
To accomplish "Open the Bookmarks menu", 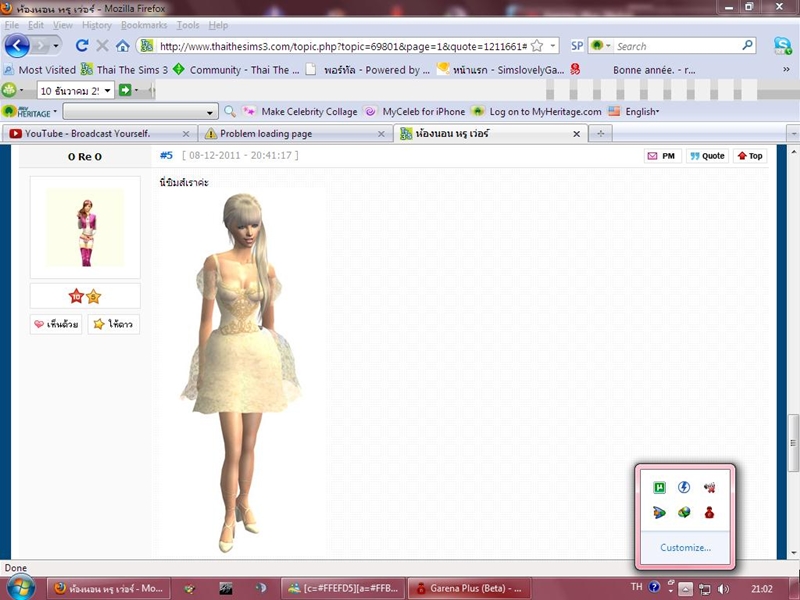I will click(x=144, y=25).
